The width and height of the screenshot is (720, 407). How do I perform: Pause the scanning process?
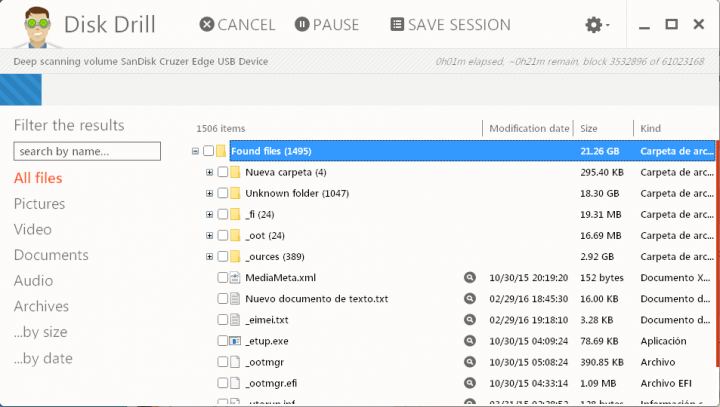click(326, 24)
